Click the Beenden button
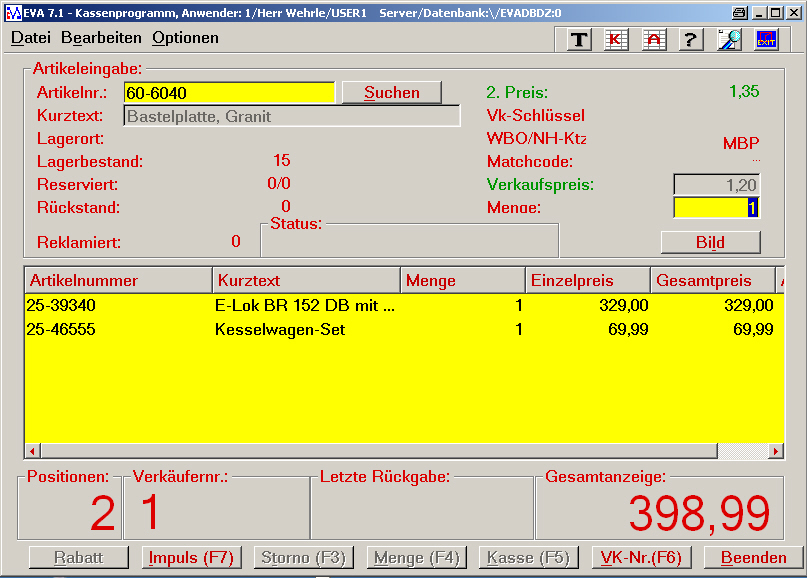Viewport: 807px width, 578px height. coord(753,557)
